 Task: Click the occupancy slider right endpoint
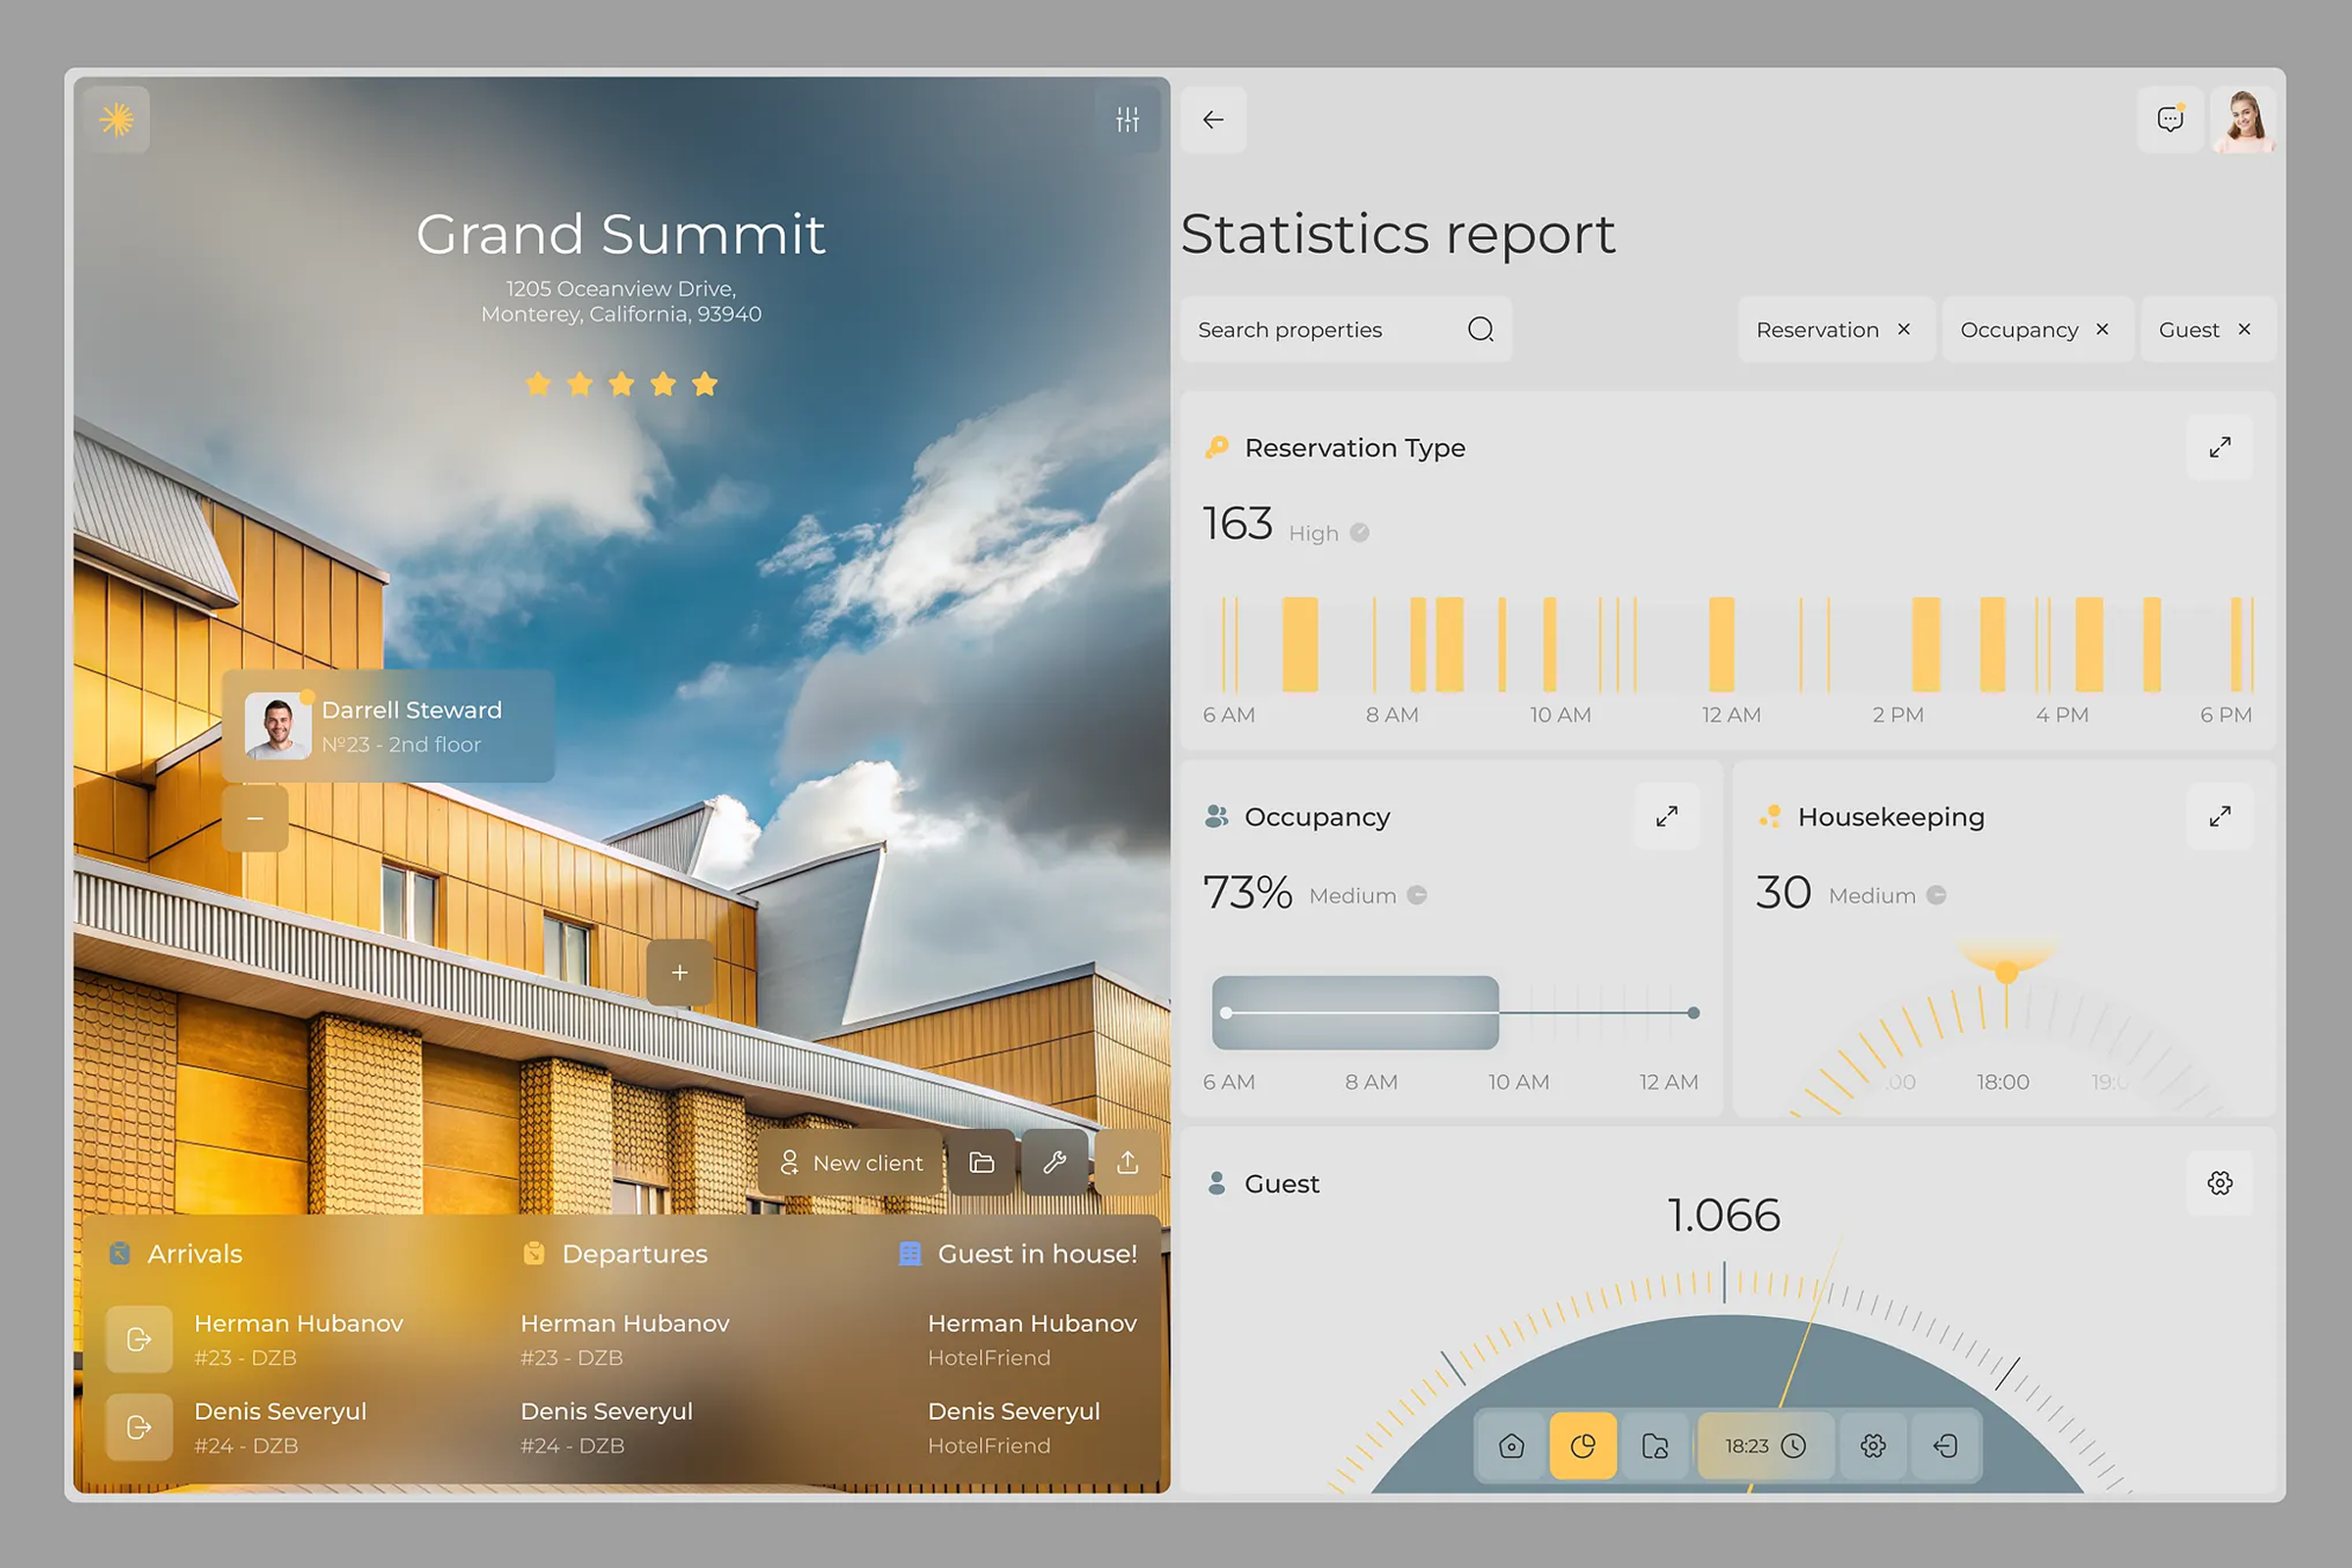click(1693, 1013)
